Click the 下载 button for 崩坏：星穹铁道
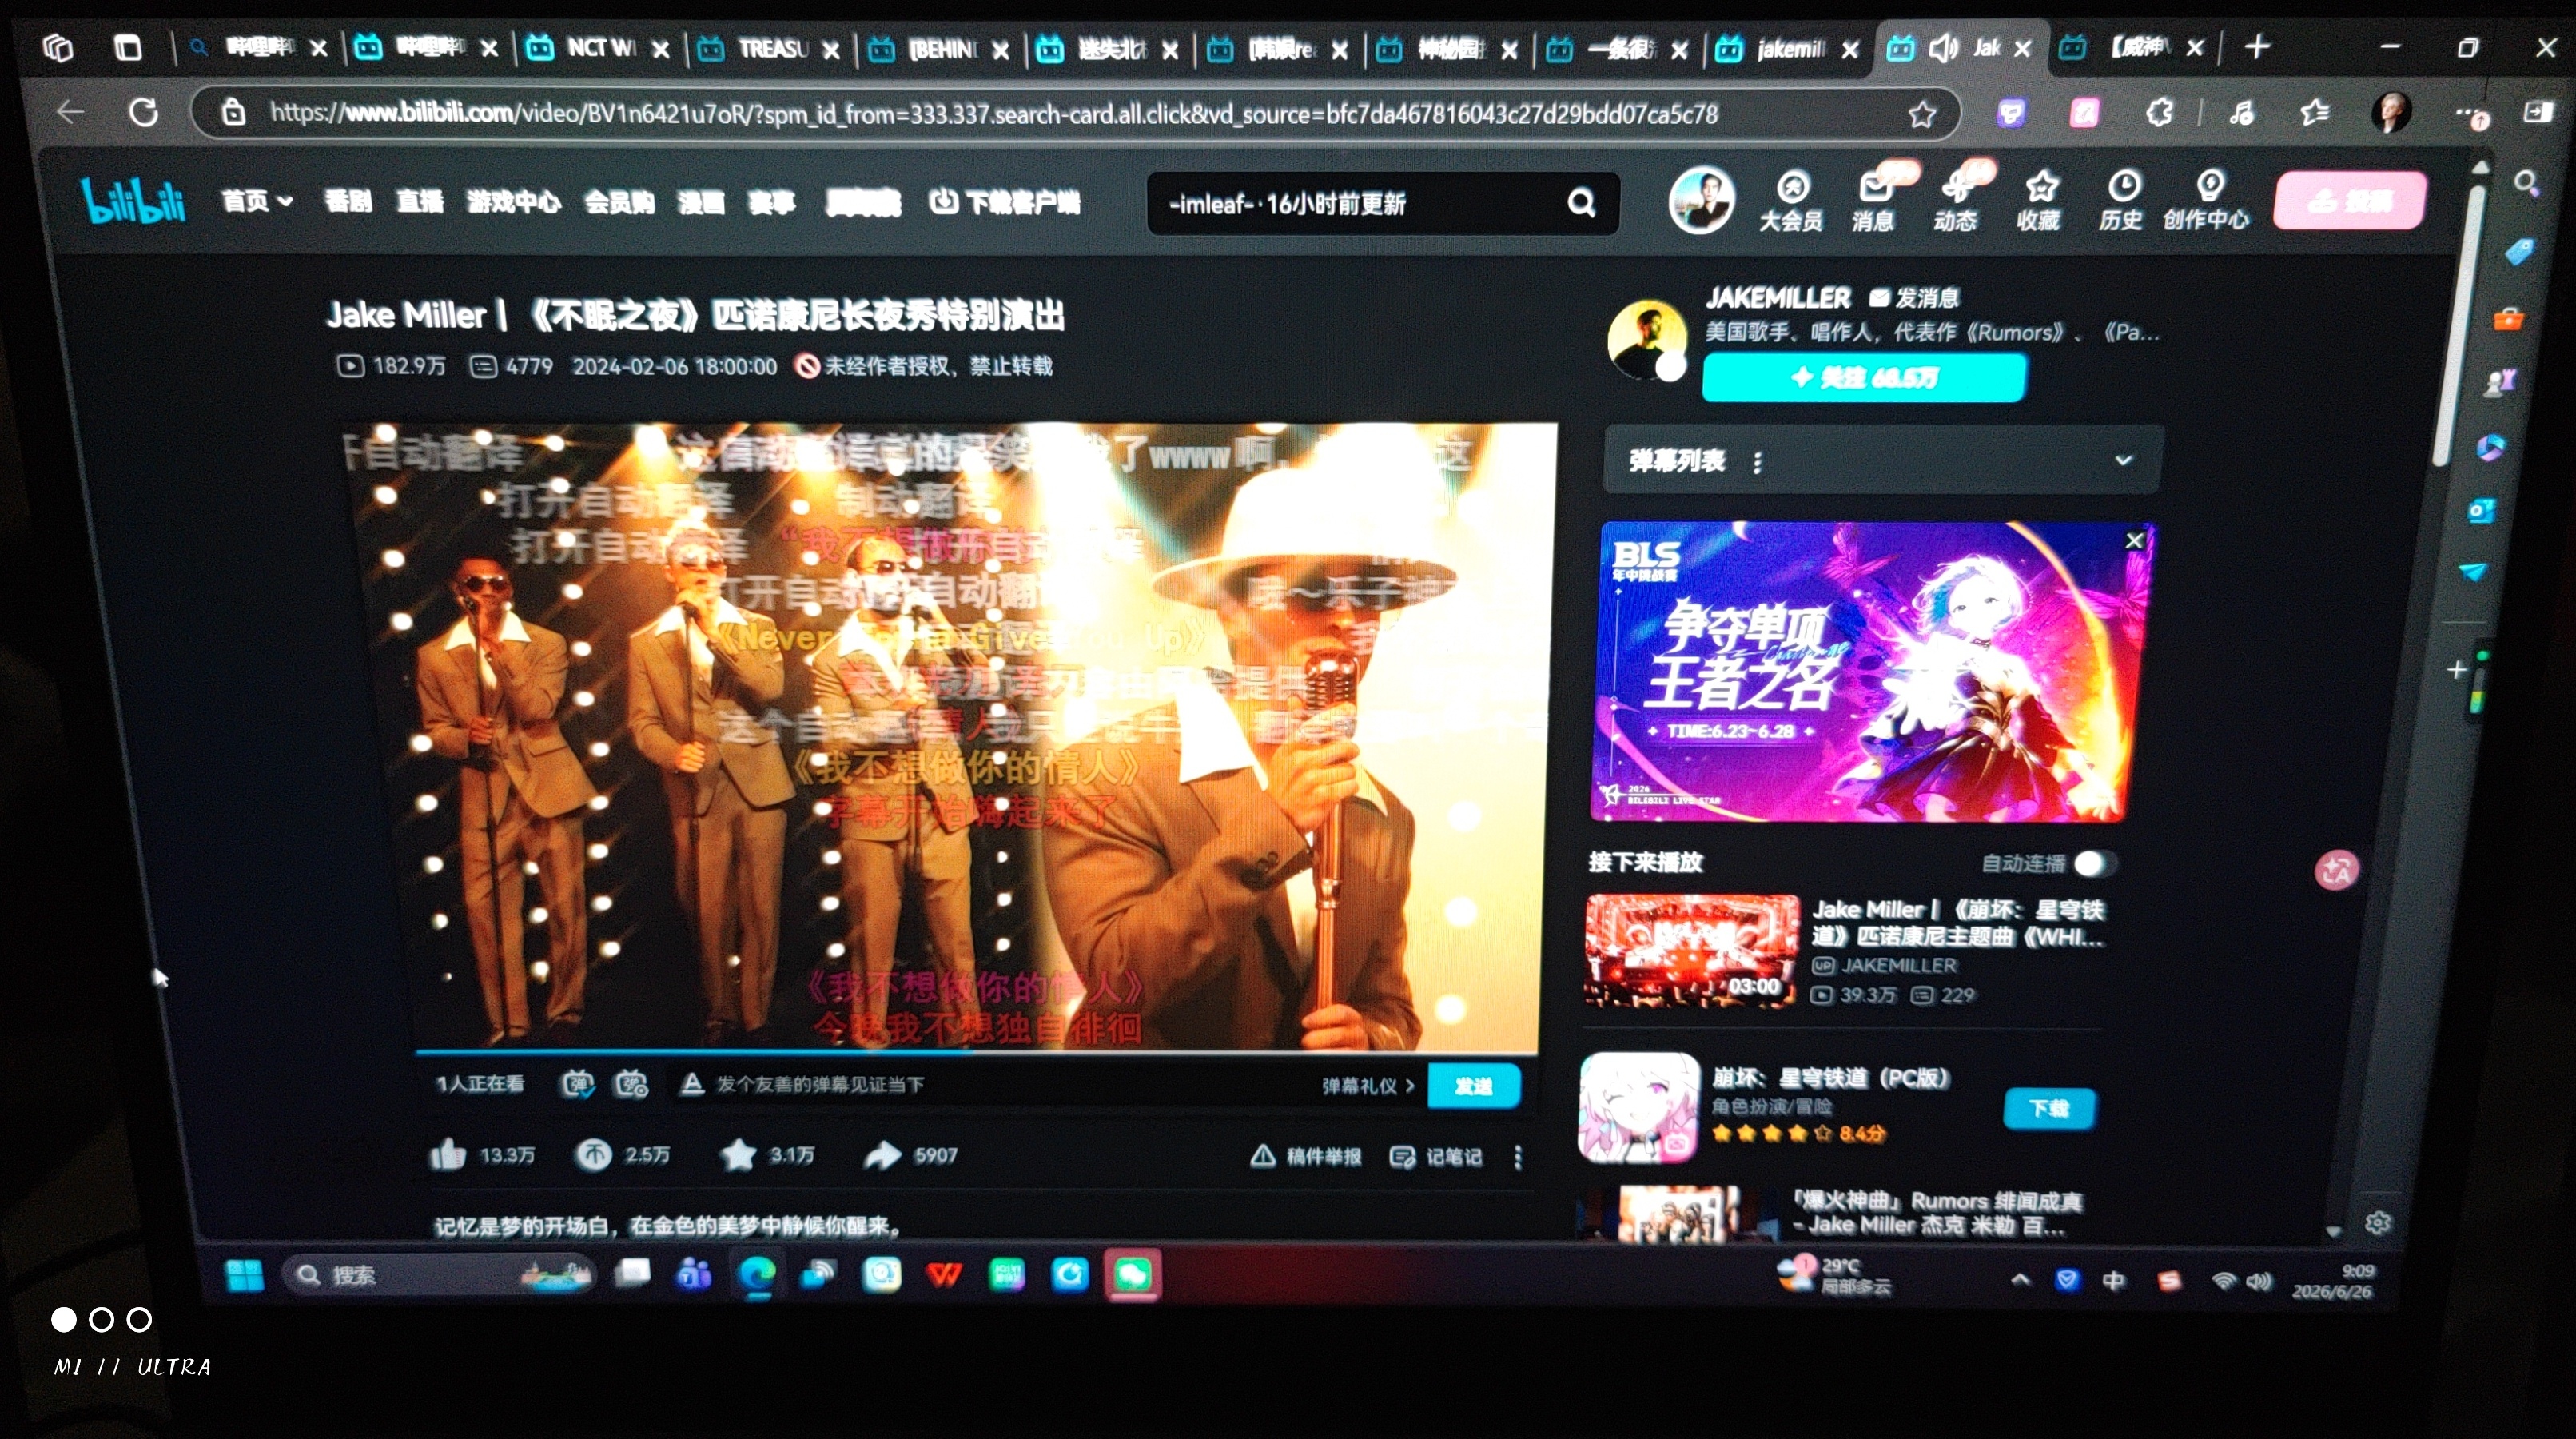 2049,1108
